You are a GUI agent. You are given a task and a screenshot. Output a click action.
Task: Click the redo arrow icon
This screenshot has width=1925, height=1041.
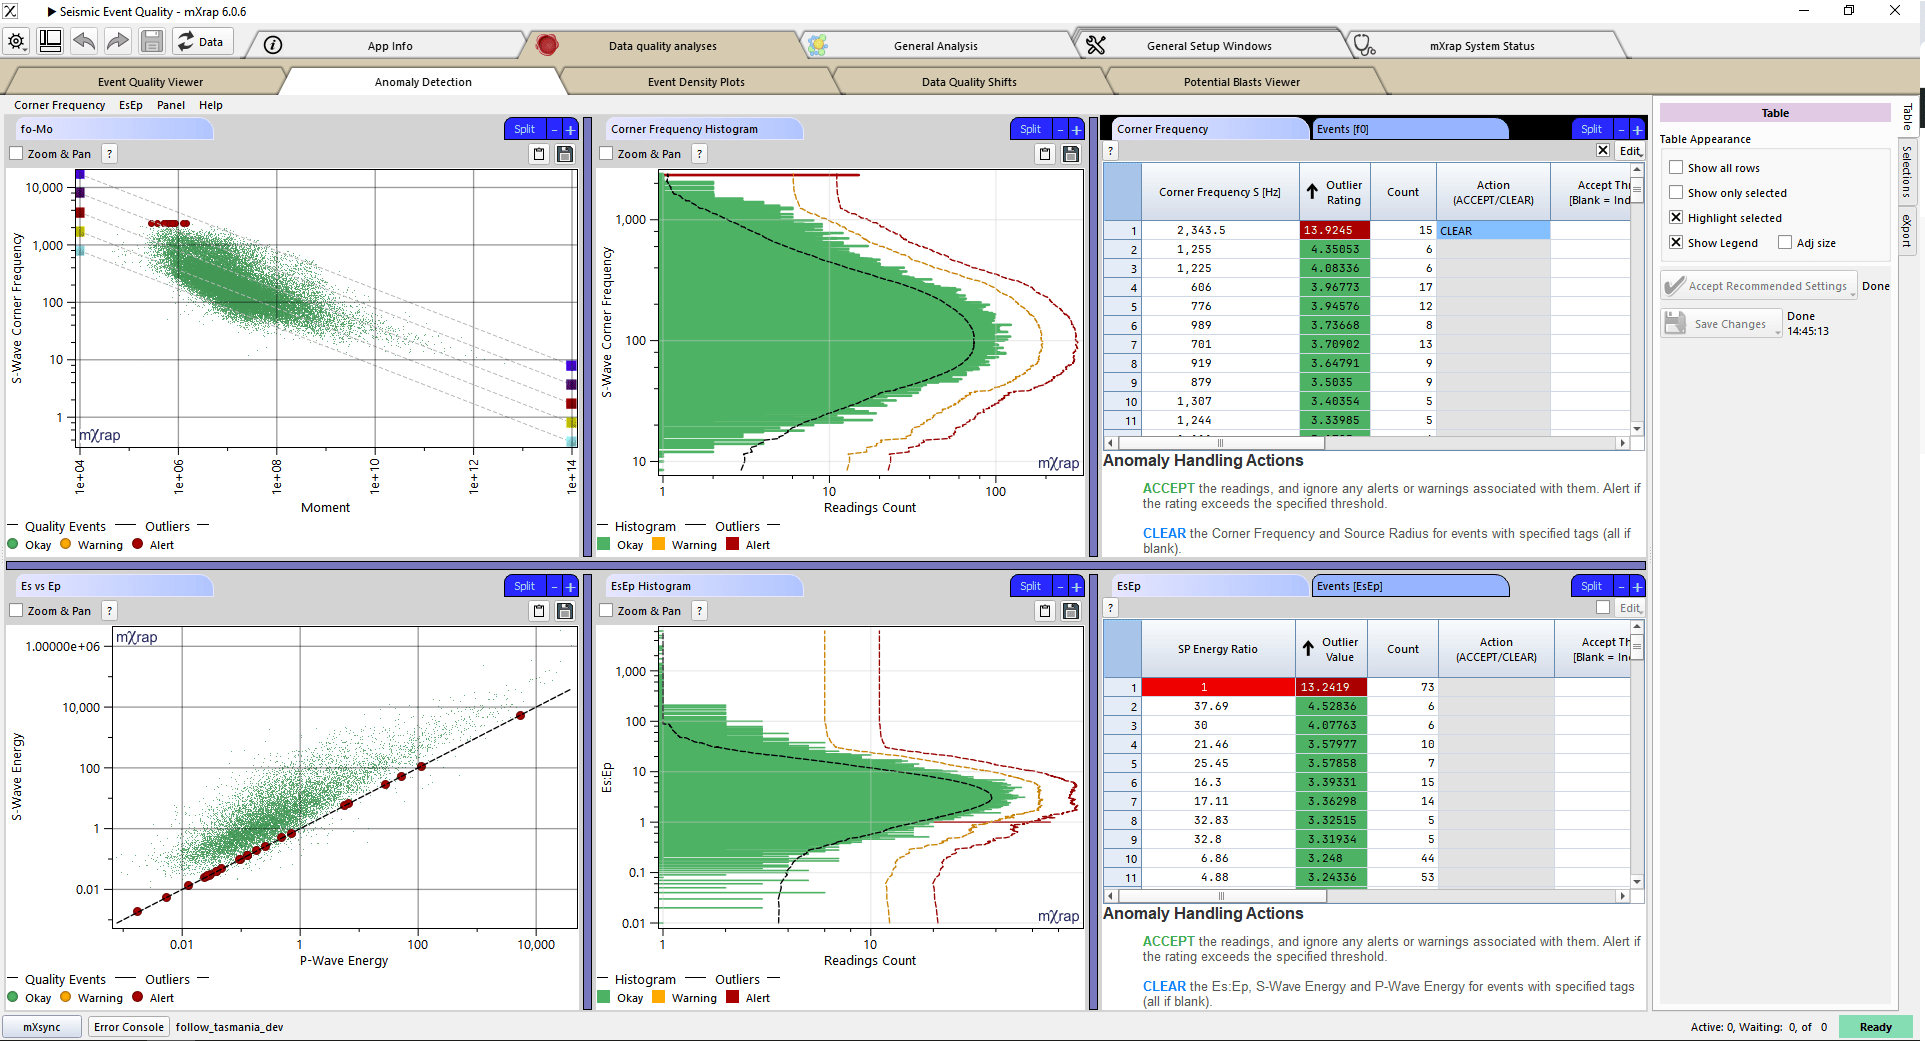[x=118, y=41]
